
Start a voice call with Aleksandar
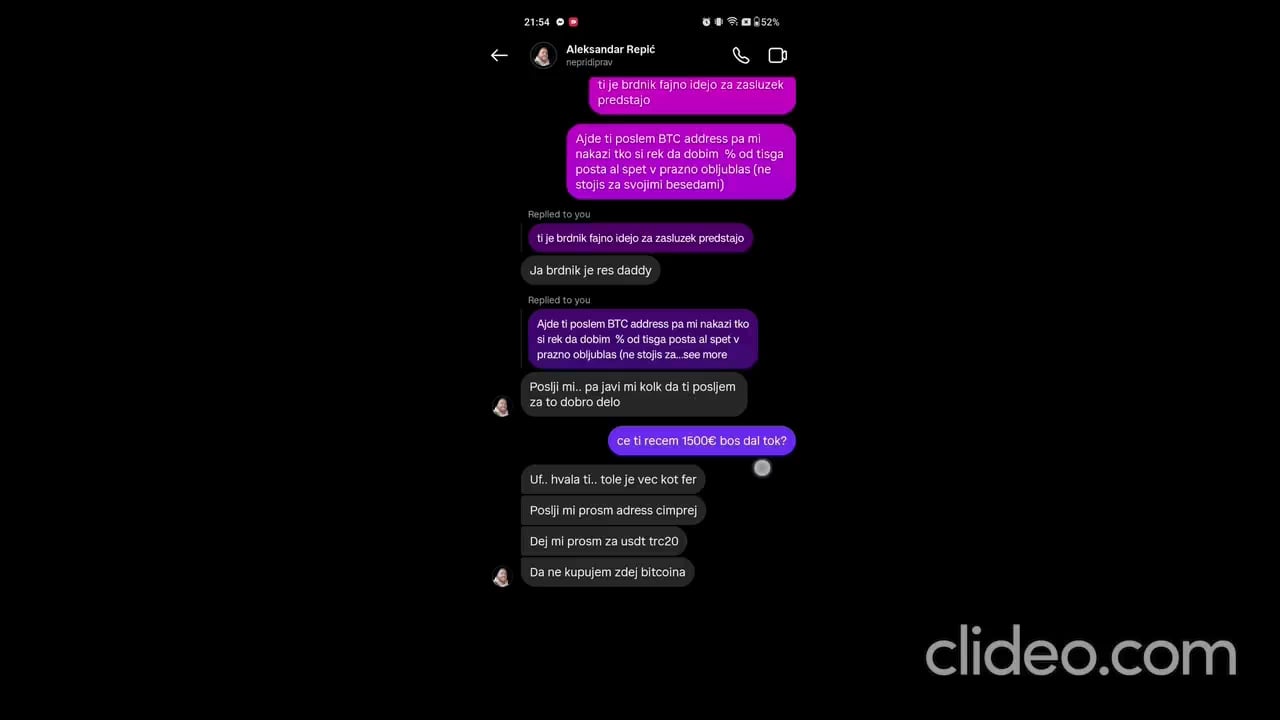pos(740,56)
